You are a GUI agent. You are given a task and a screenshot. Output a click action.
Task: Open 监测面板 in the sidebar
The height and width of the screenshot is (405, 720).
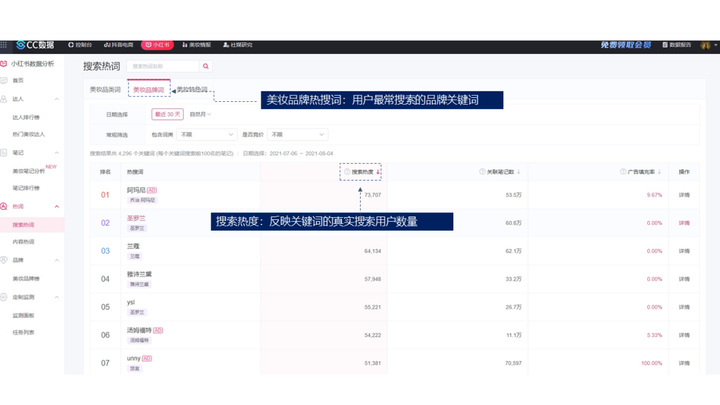tap(23, 315)
